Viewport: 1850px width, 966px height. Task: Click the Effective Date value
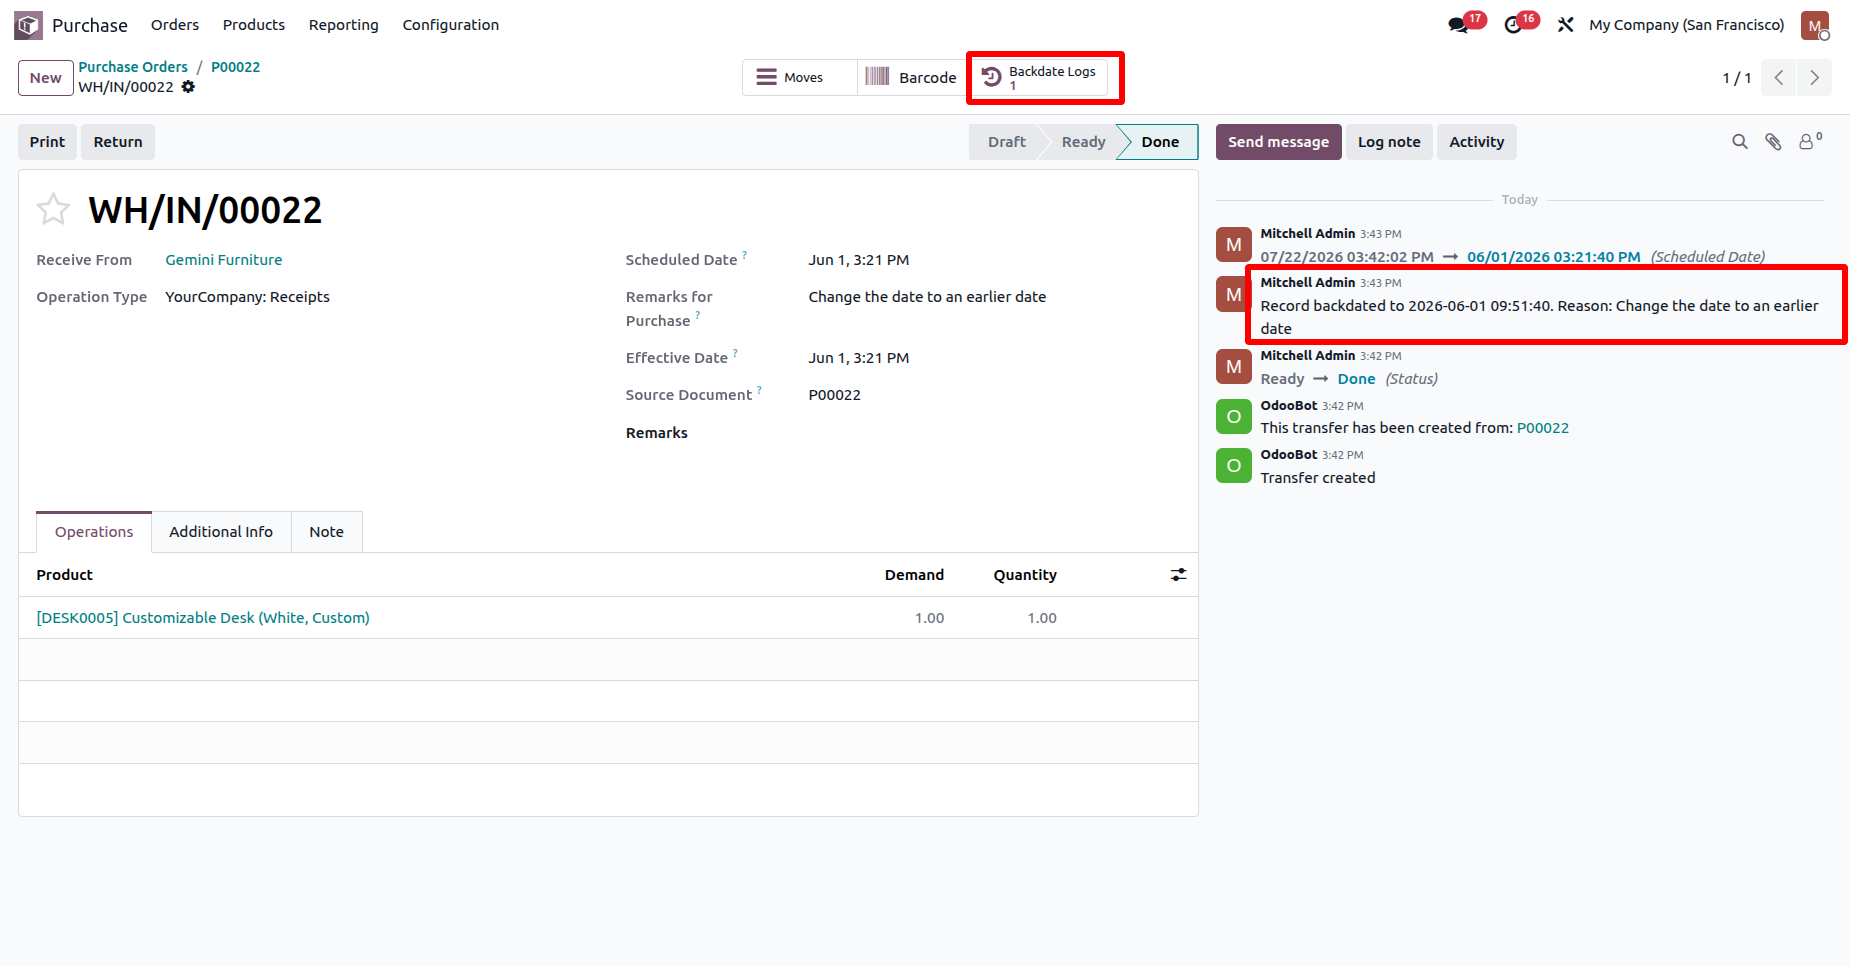pos(859,358)
